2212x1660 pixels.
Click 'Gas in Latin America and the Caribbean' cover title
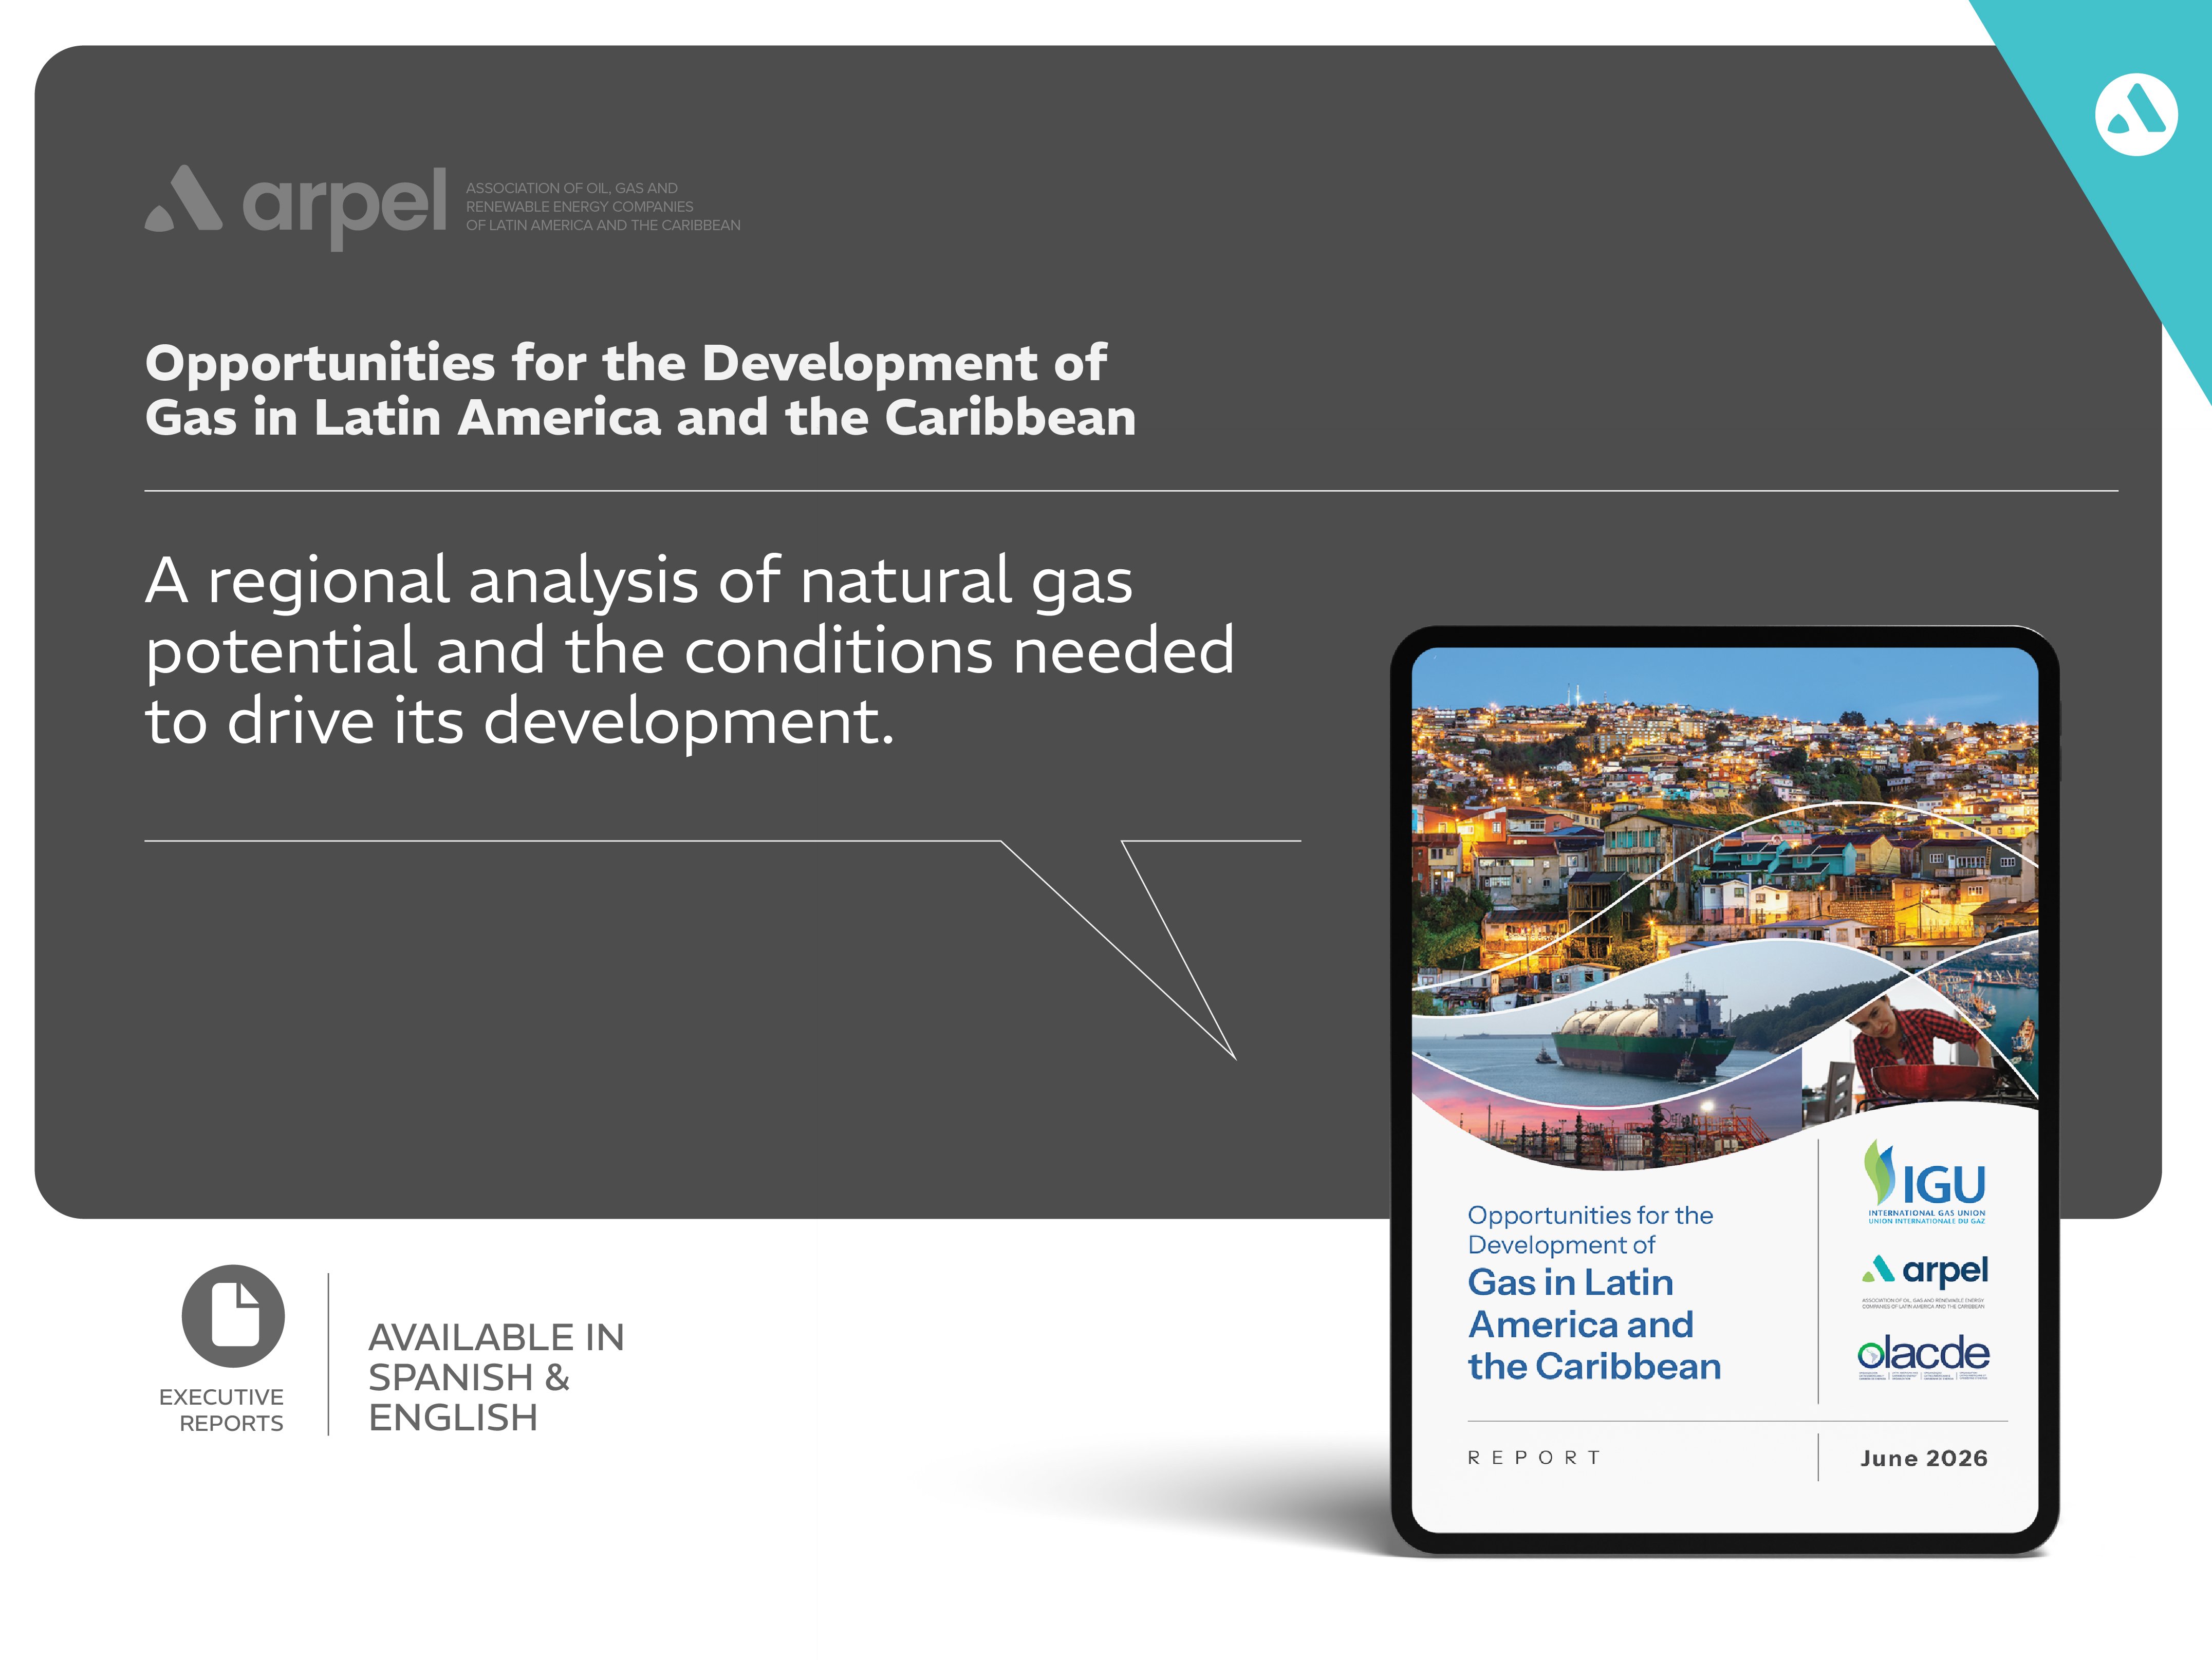click(x=1594, y=1324)
